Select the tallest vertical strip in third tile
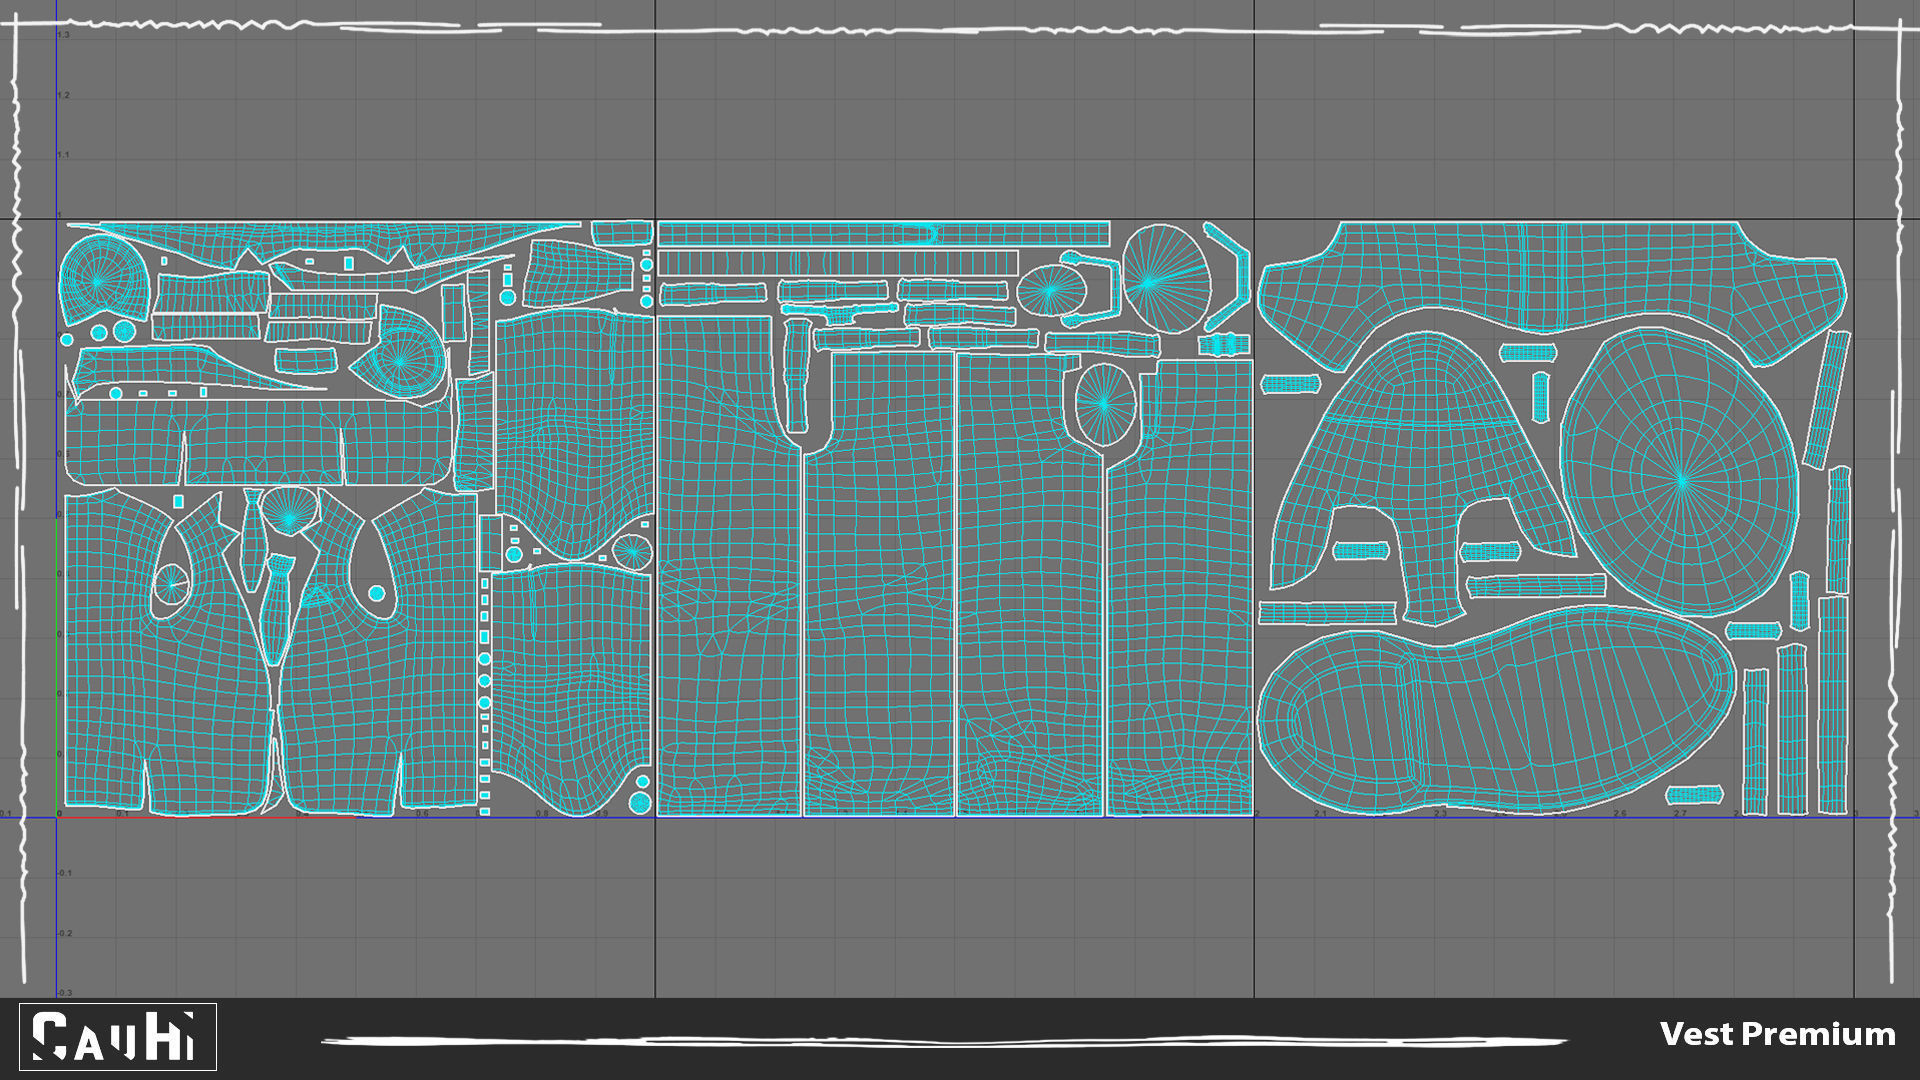 tap(1832, 705)
